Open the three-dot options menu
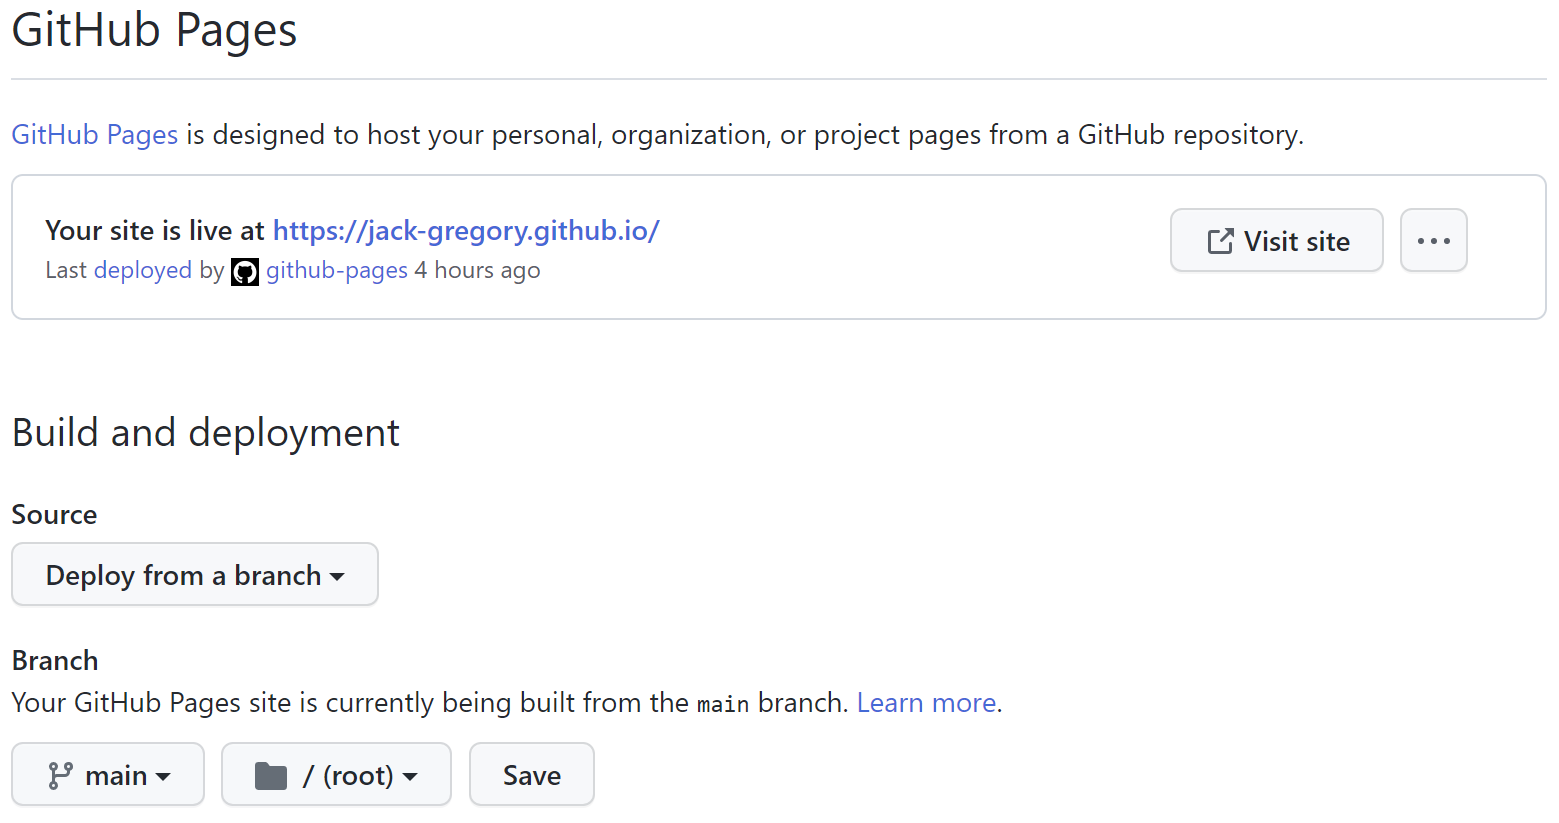 1433,240
